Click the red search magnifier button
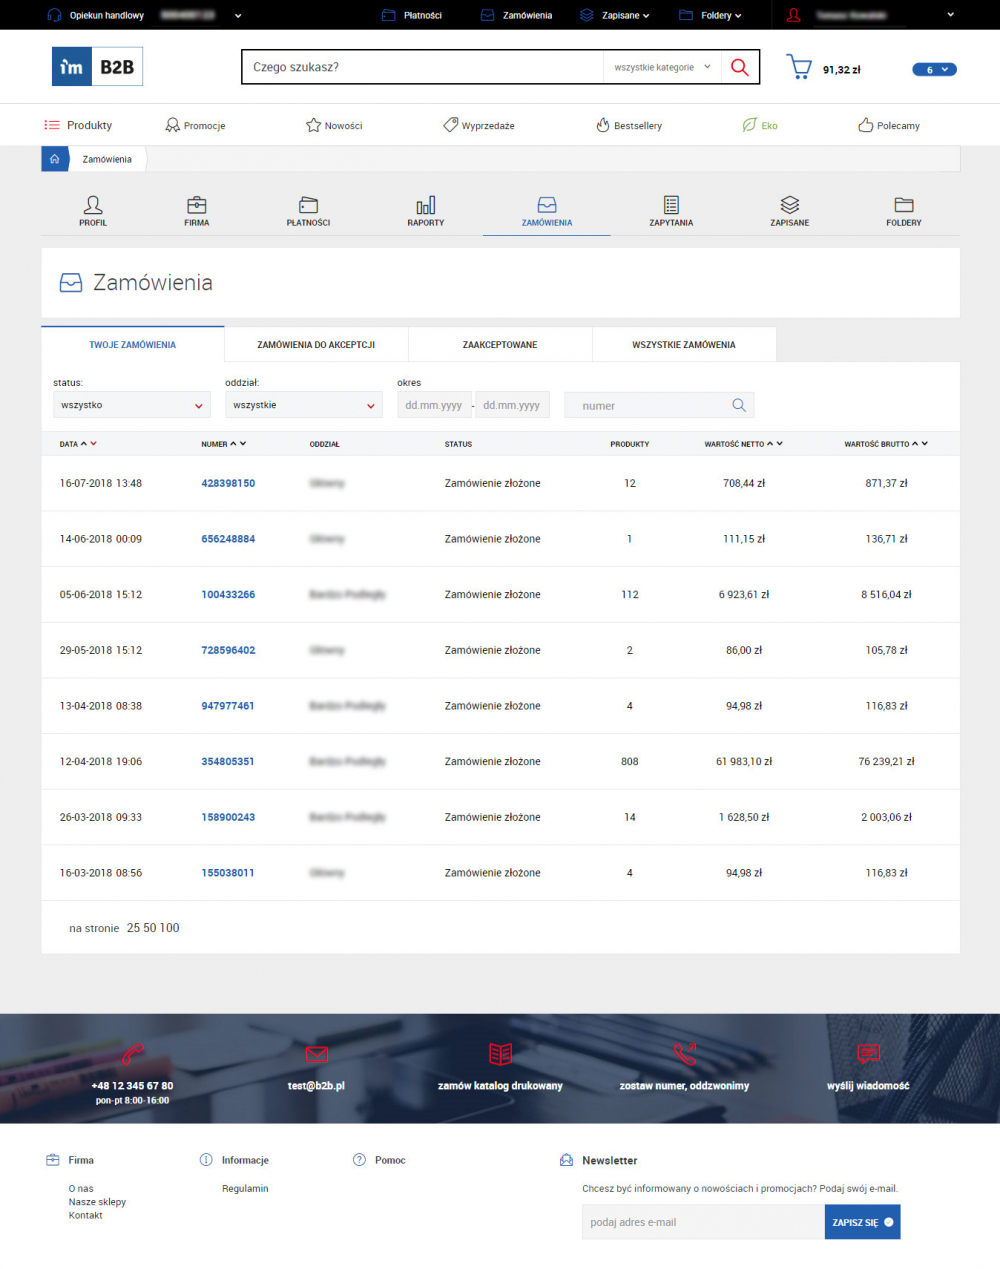The width and height of the screenshot is (1000, 1269). click(739, 67)
